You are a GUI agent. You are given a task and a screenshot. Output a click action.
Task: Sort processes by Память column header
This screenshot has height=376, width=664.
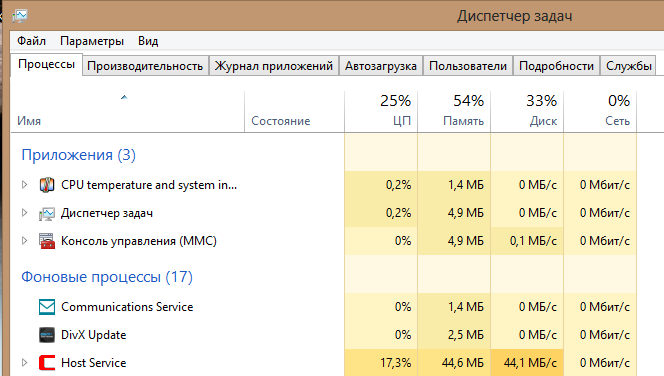[x=454, y=111]
